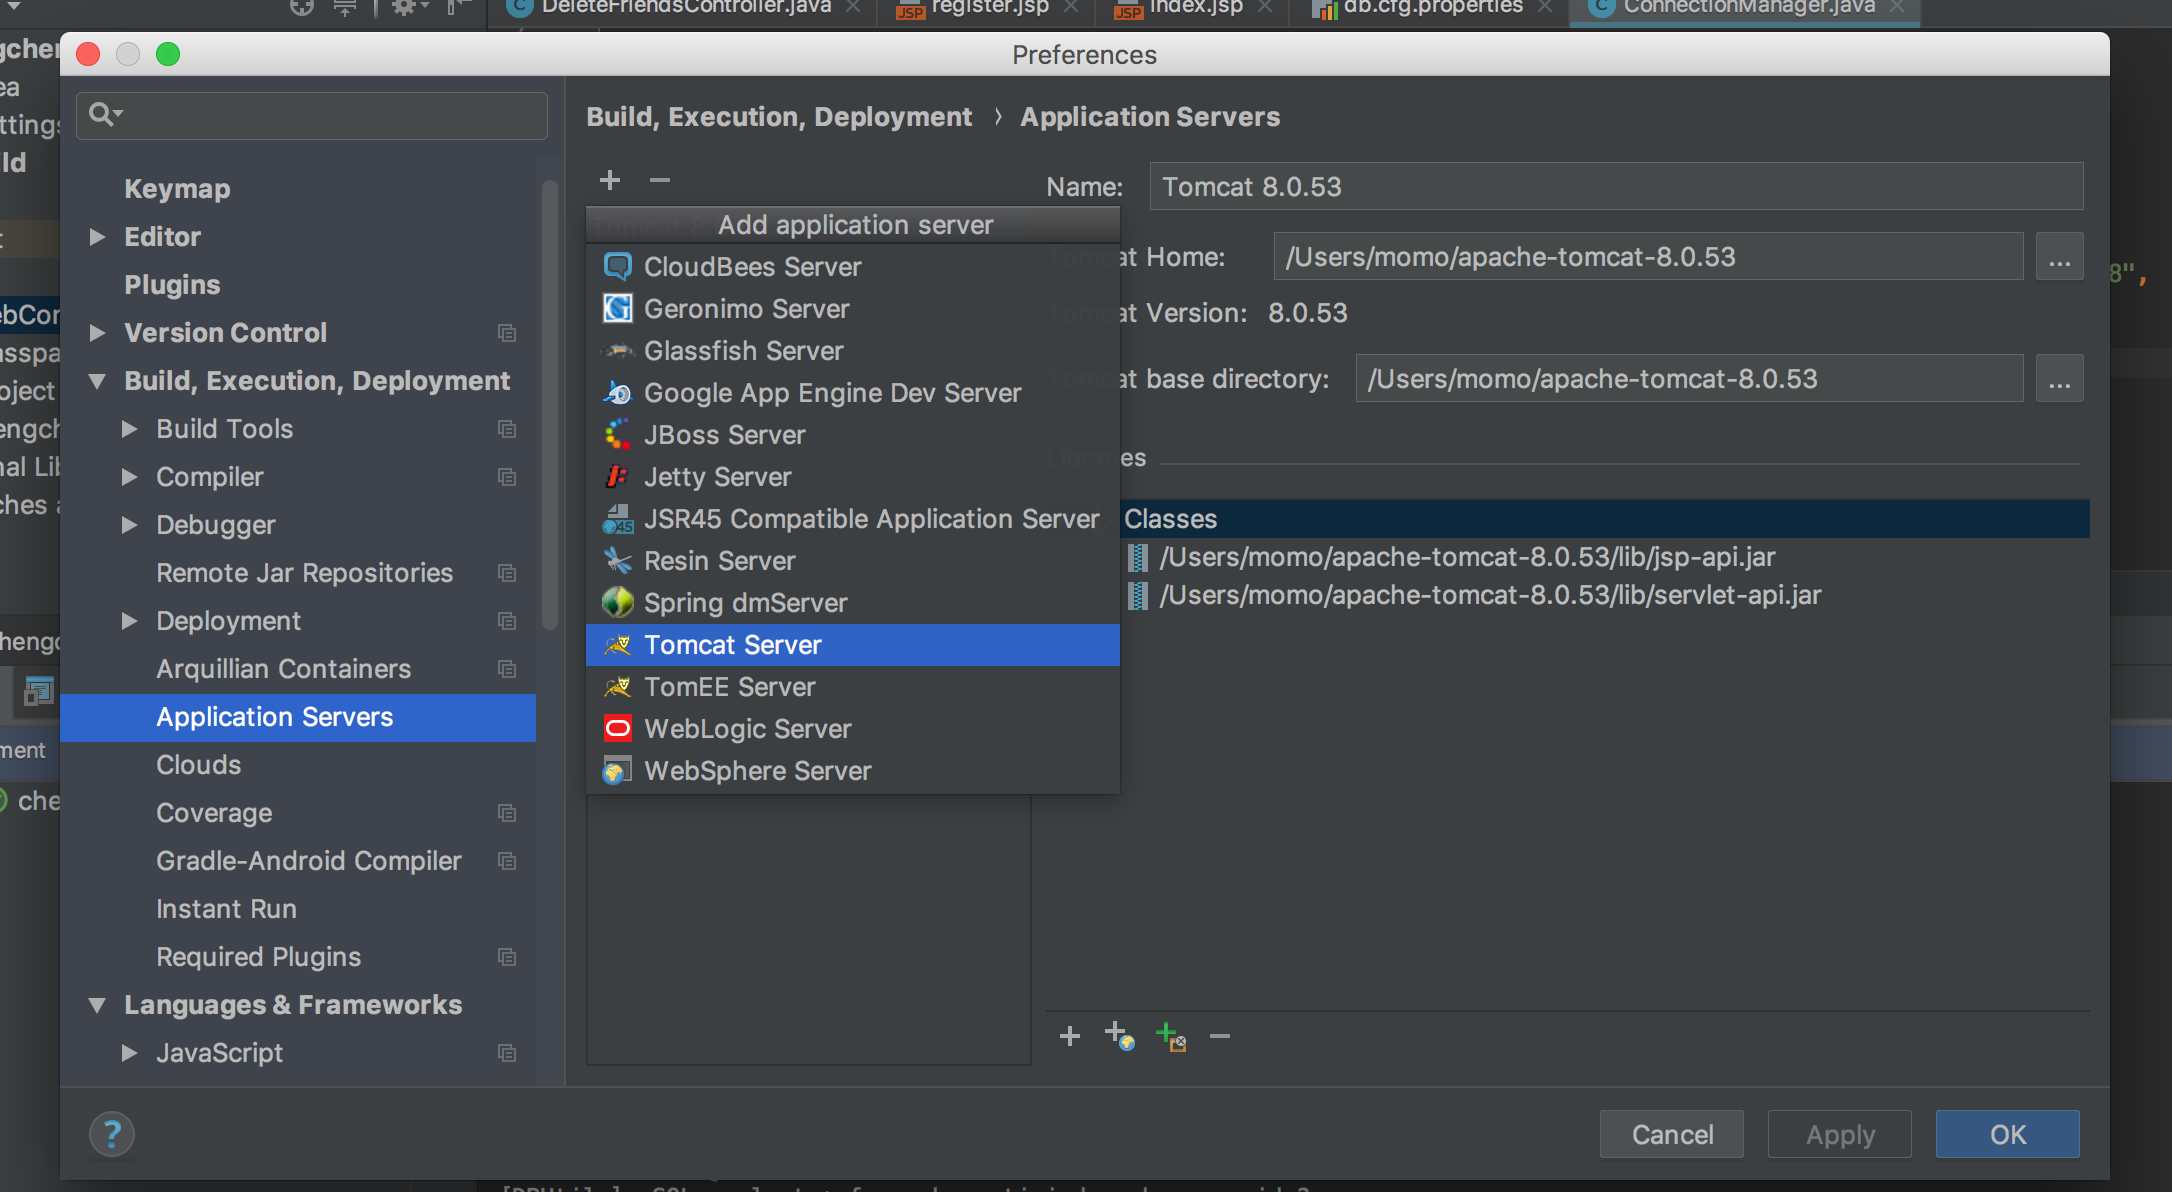Click browse button next to Tomcat Home
Image resolution: width=2172 pixels, height=1192 pixels.
(x=2059, y=258)
